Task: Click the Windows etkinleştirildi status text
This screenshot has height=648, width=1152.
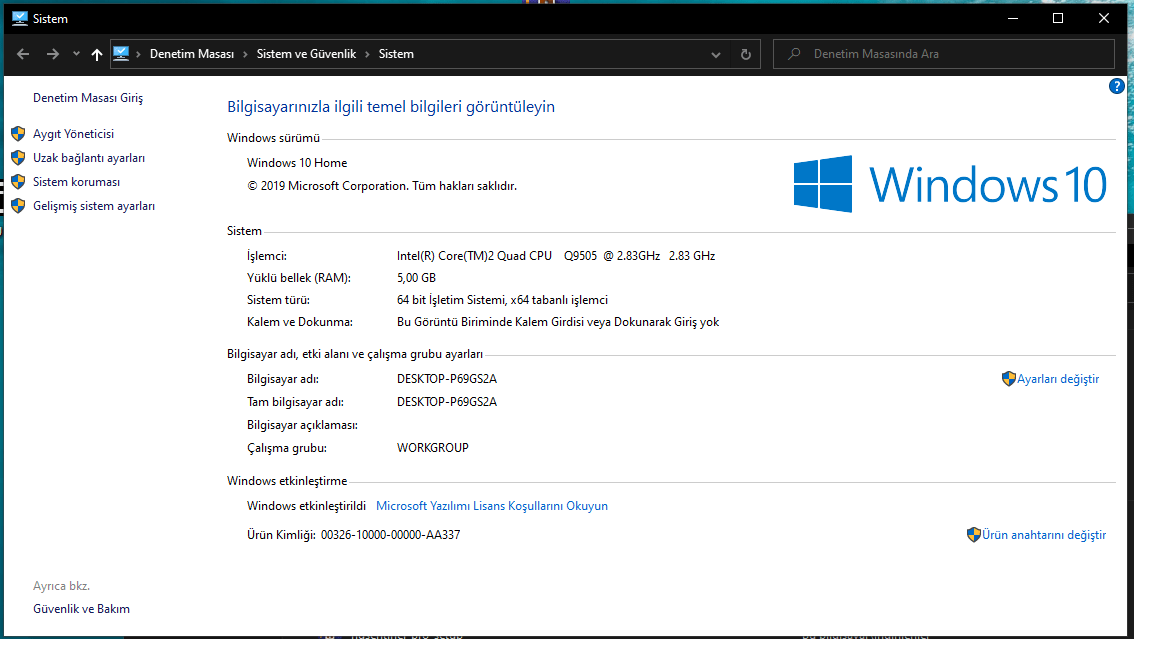Action: 306,506
